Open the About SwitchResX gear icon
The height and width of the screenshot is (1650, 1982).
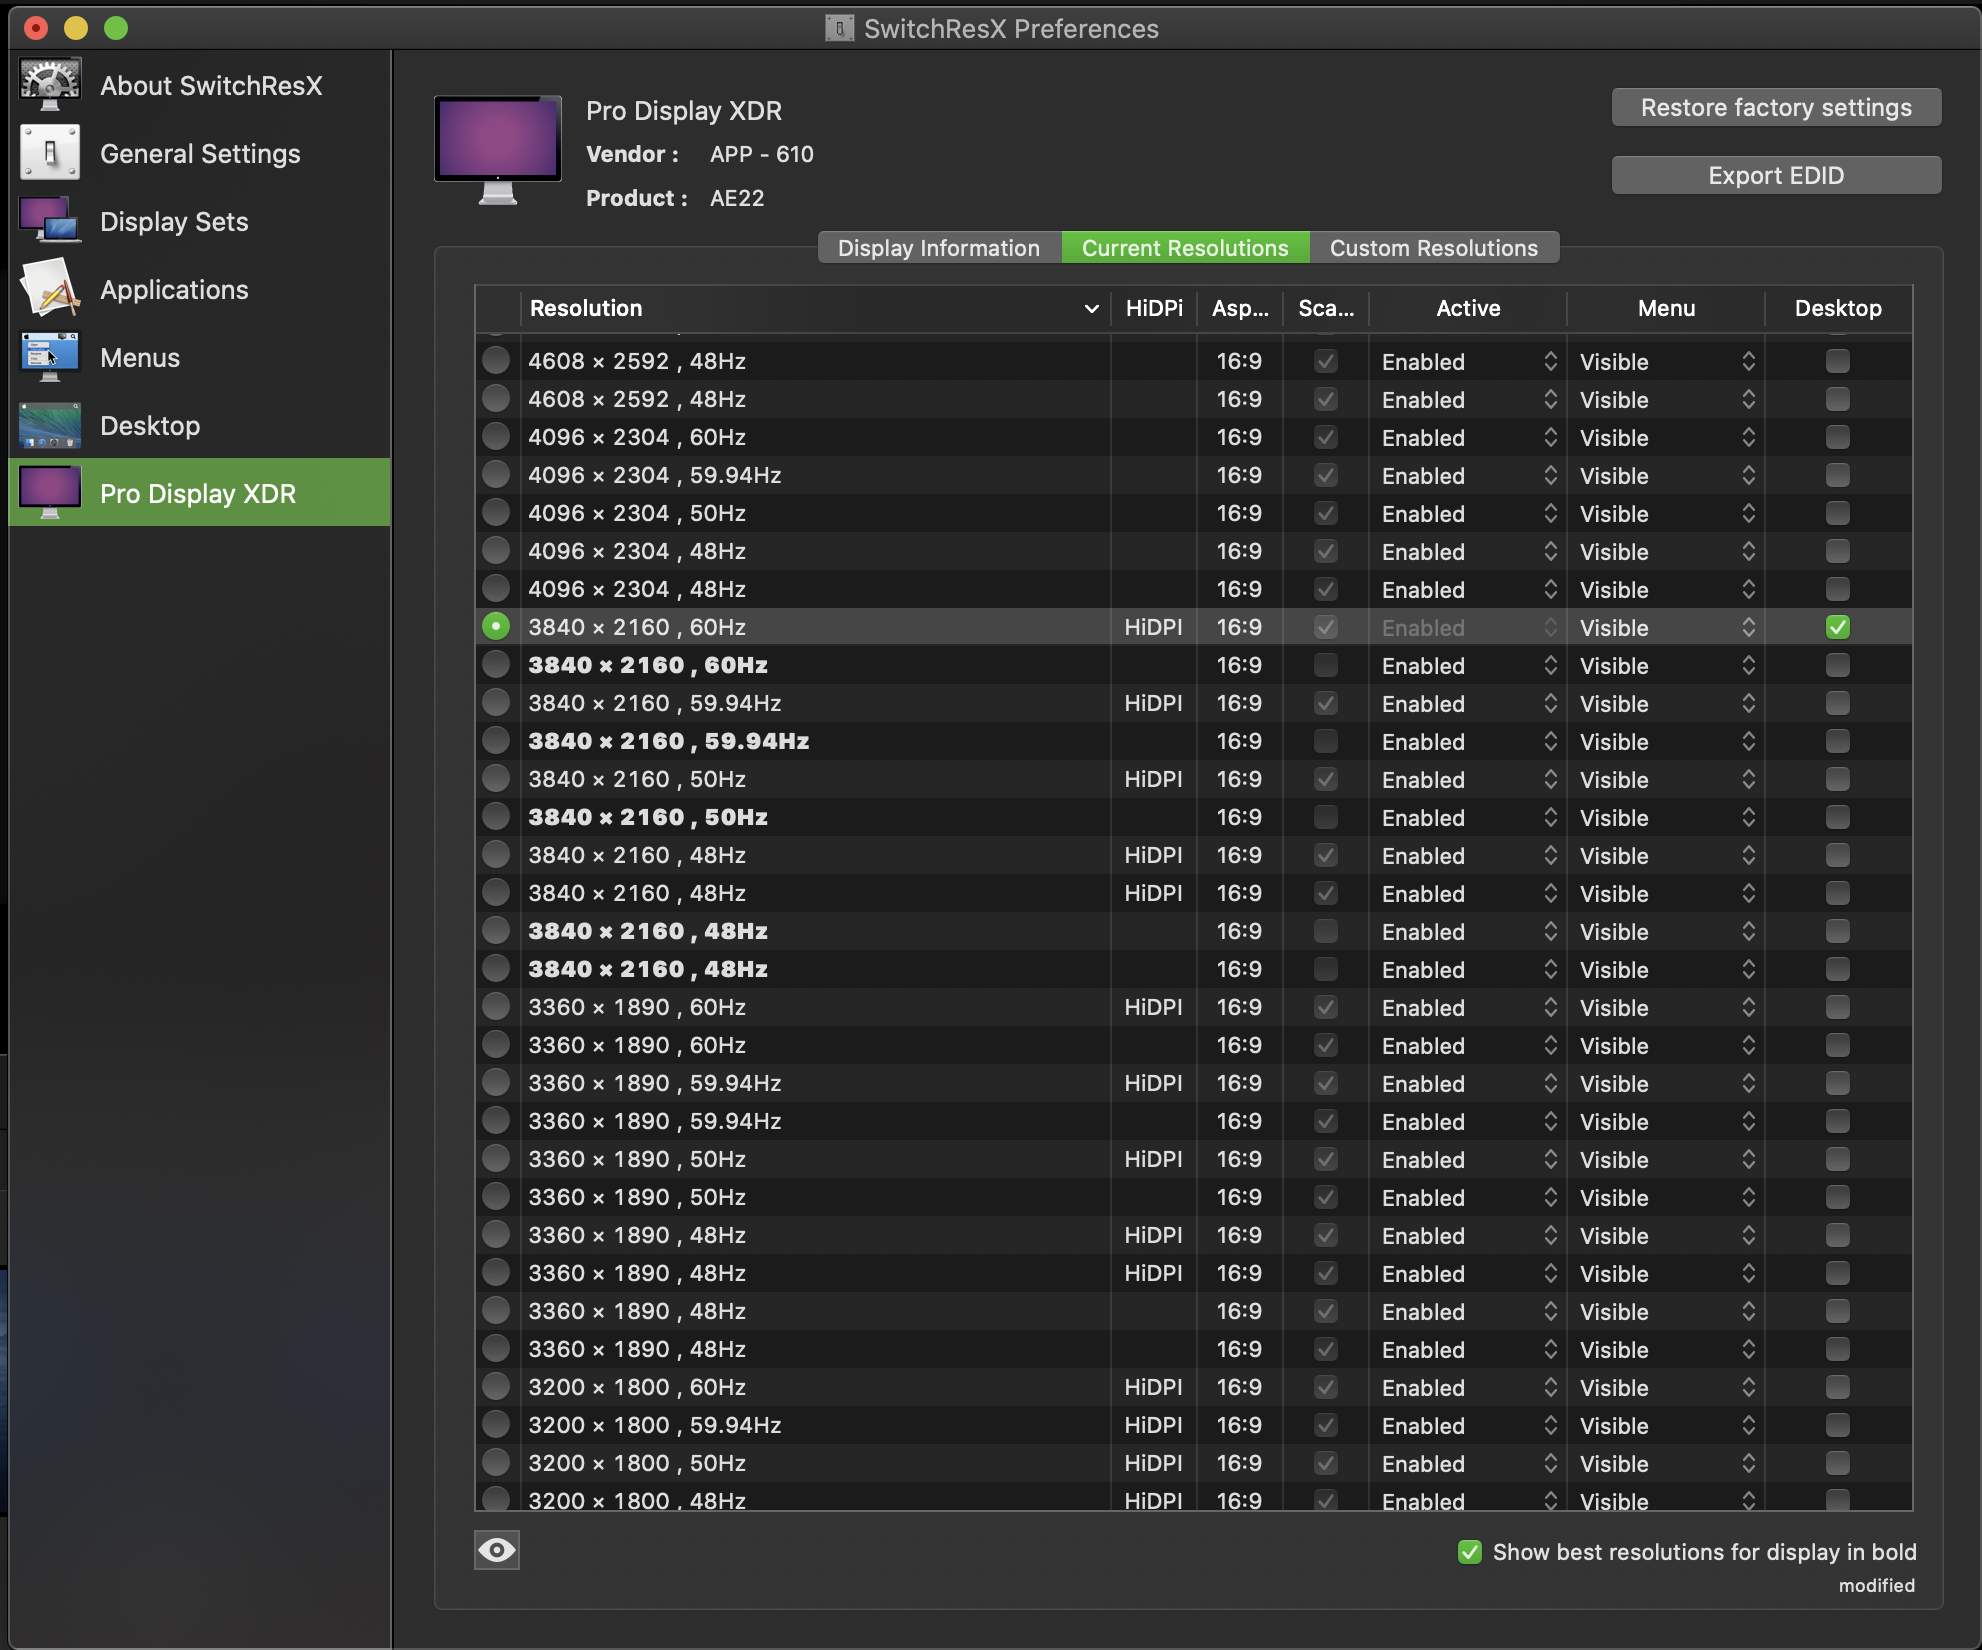pos(50,85)
